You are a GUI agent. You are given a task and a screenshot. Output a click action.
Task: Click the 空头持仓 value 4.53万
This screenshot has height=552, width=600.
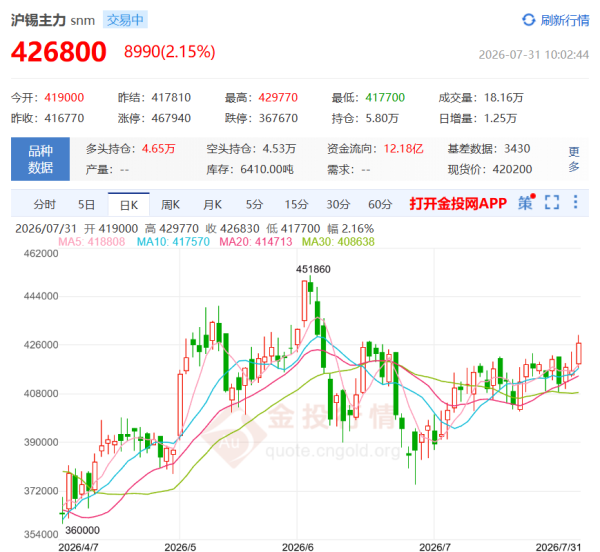[x=279, y=148]
